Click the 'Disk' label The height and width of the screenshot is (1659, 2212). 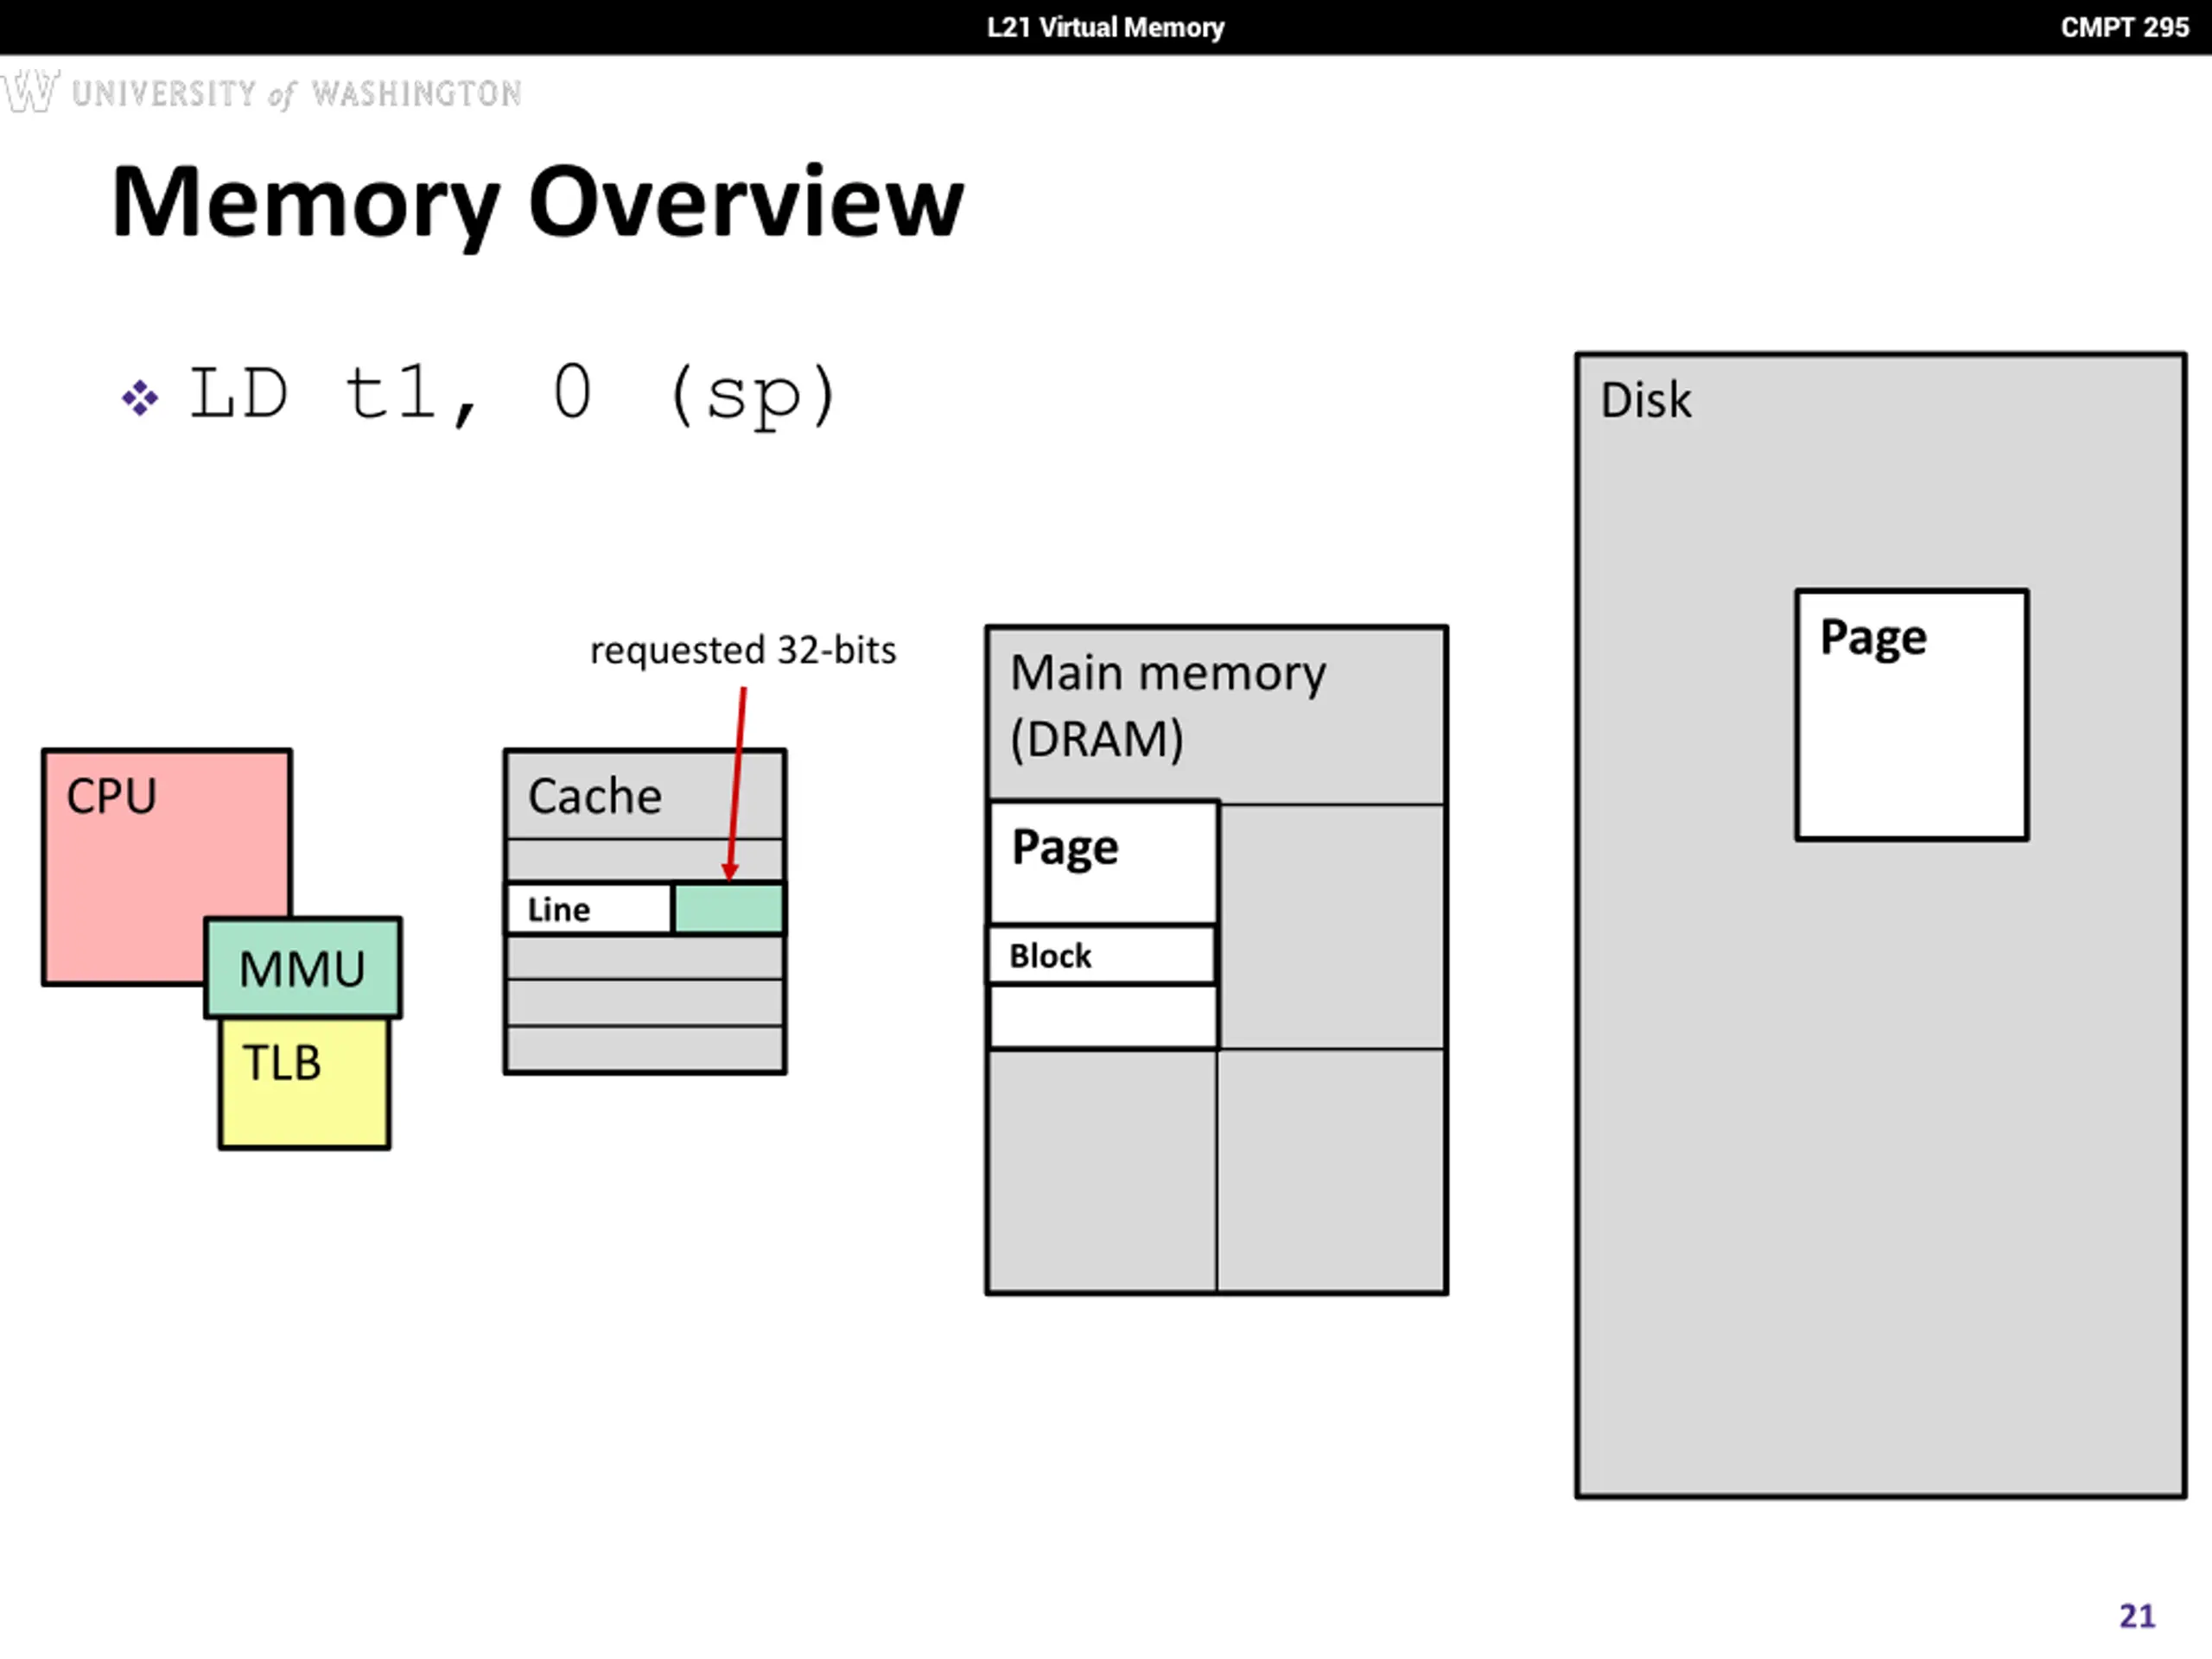click(x=1646, y=401)
